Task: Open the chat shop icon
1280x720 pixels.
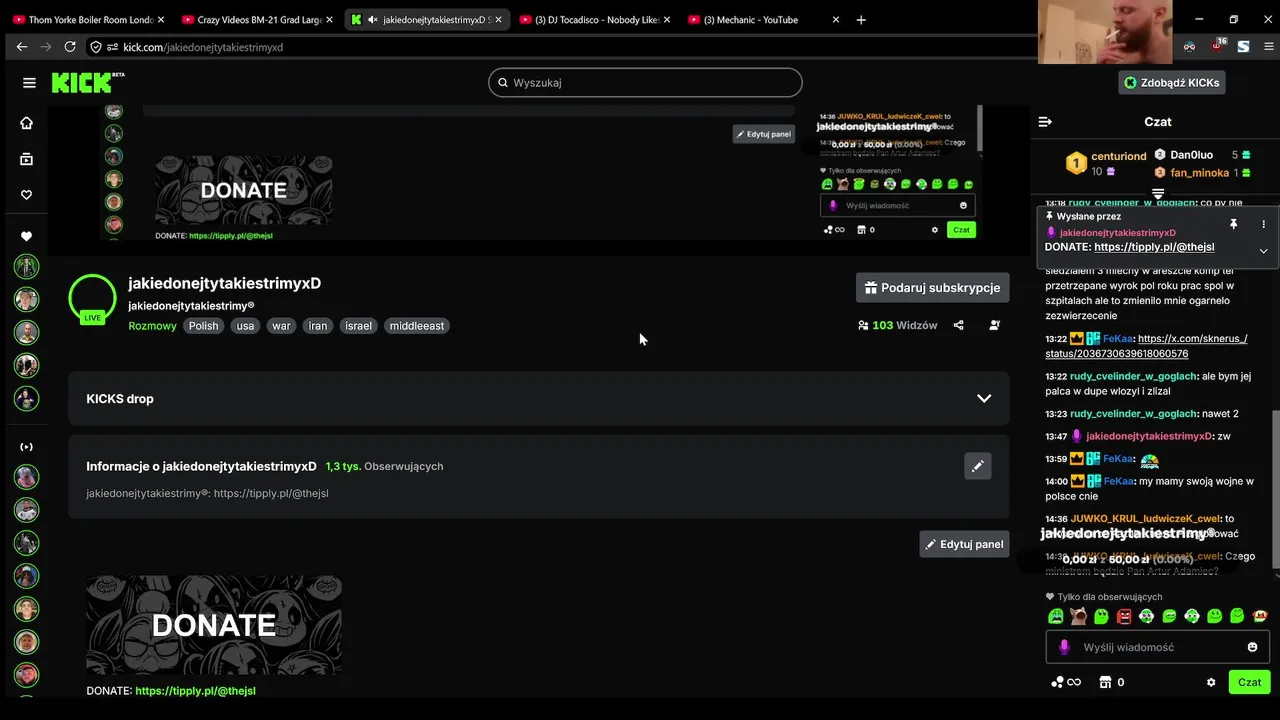Action: (1105, 682)
